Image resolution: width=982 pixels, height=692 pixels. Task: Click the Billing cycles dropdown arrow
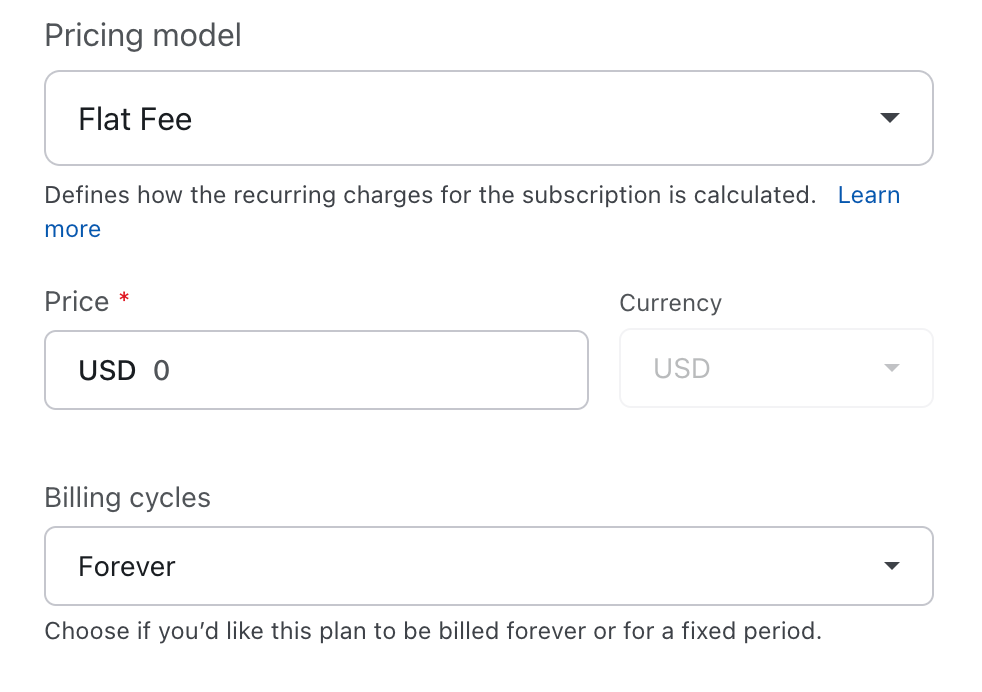click(891, 566)
